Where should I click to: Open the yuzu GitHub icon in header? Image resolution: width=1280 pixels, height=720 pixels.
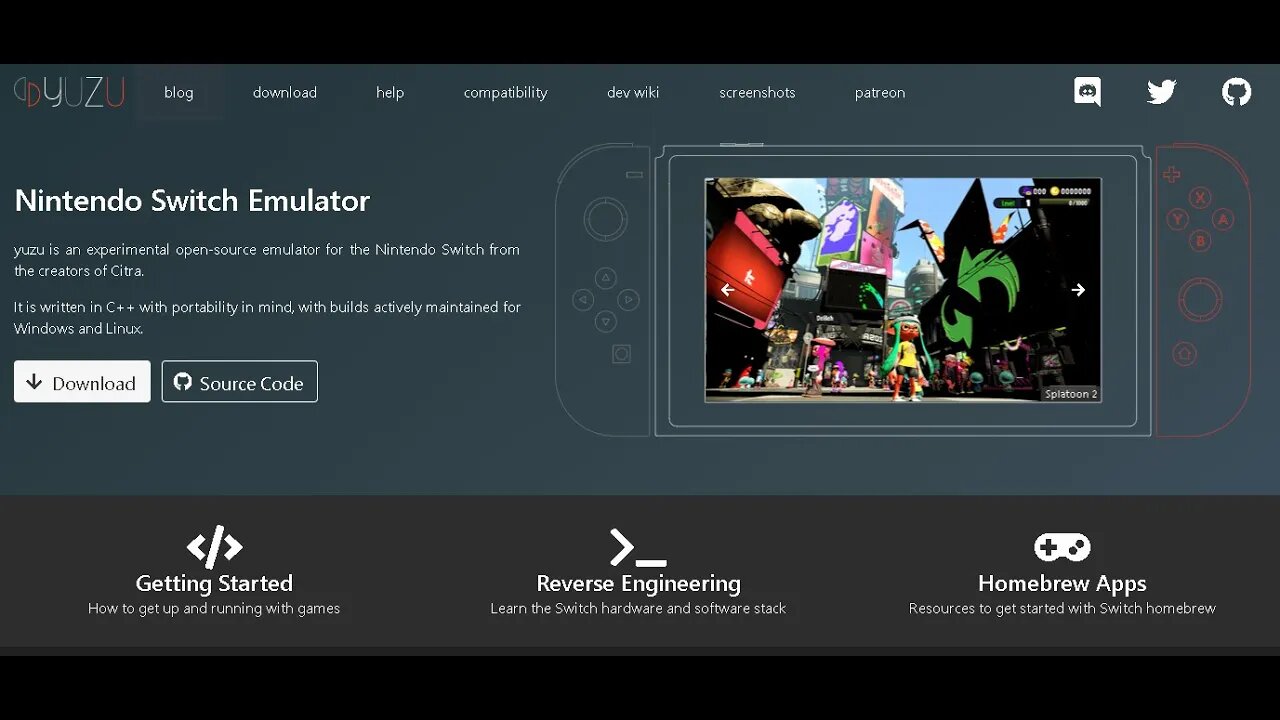pyautogui.click(x=1237, y=92)
